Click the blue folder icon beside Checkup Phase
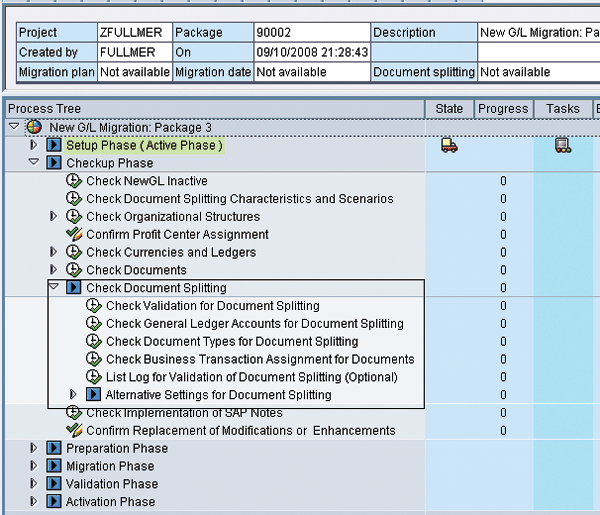This screenshot has width=600, height=515. click(54, 163)
